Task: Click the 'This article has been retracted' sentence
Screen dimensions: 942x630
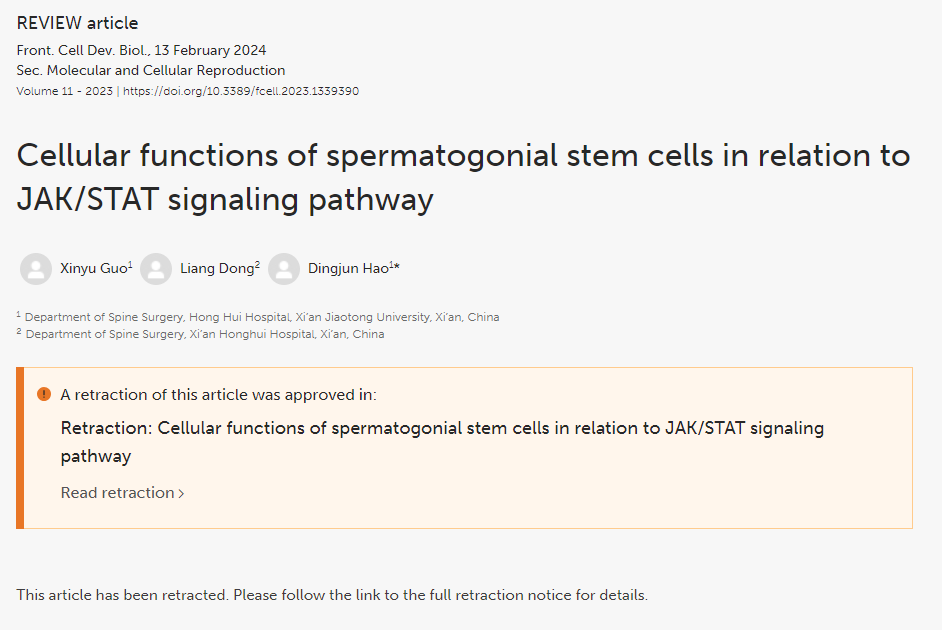Action: [332, 595]
